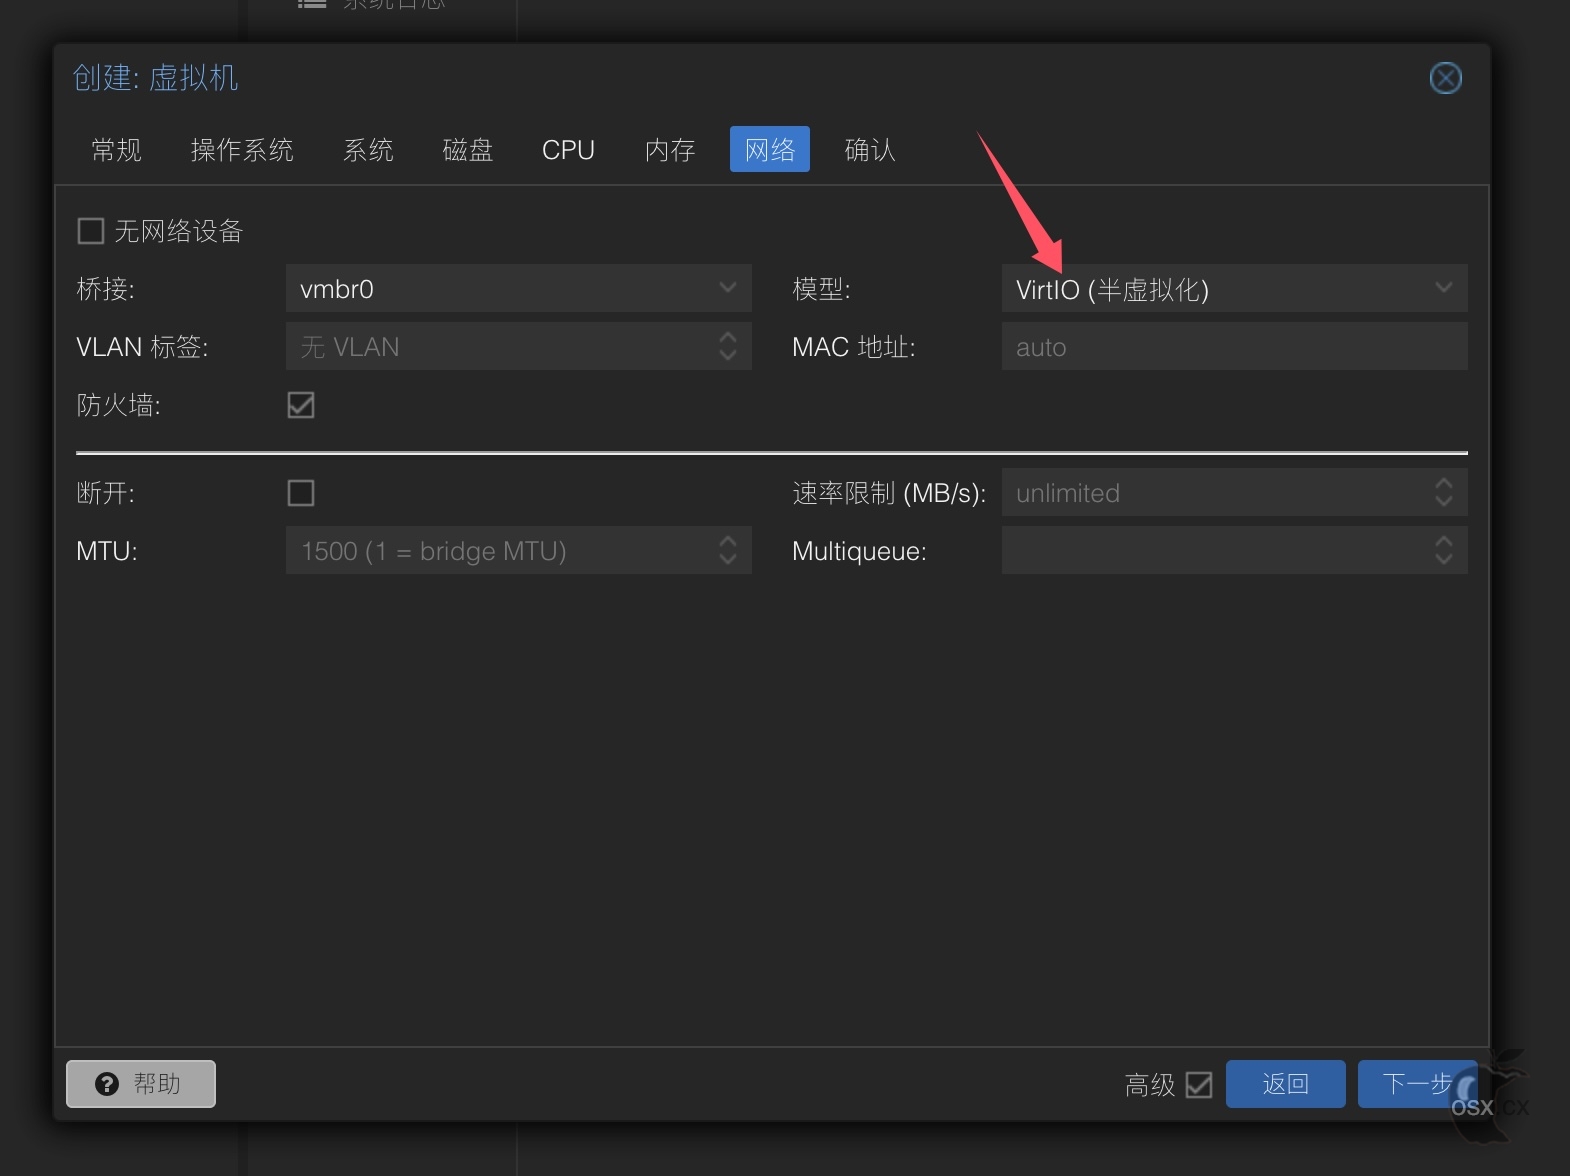Click the MTU spinner arrows
Viewport: 1570px width, 1176px height.
pos(728,550)
